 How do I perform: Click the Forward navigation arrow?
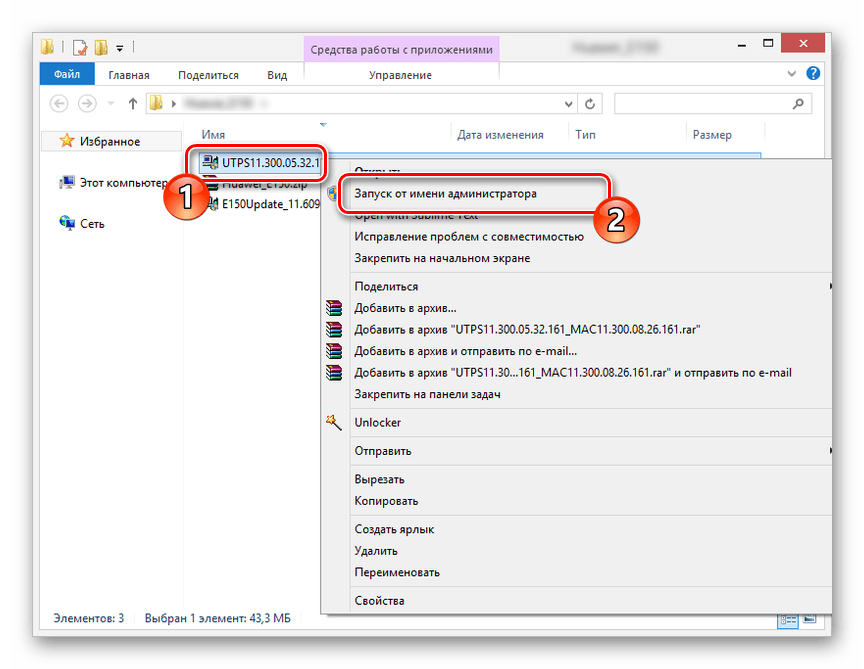point(87,103)
